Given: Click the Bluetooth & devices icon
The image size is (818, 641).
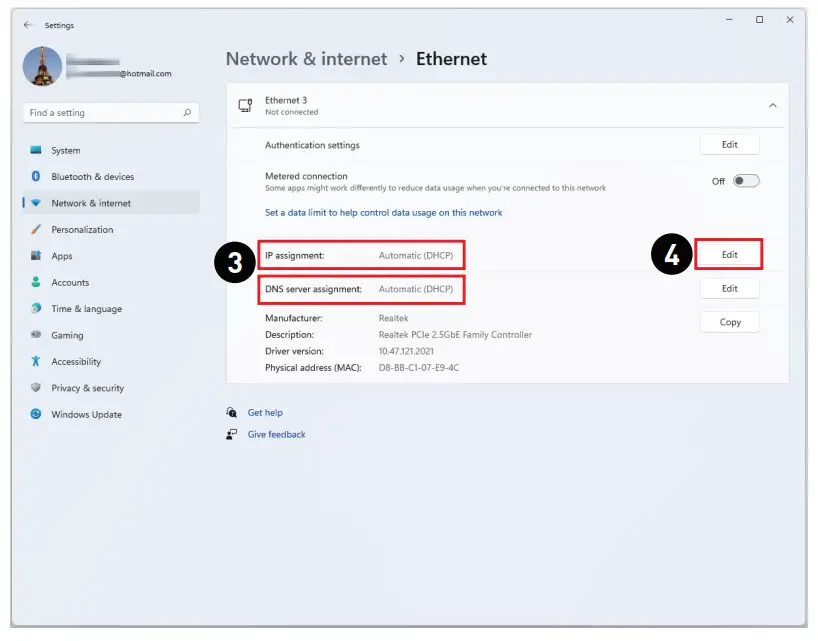Looking at the screenshot, I should point(36,177).
